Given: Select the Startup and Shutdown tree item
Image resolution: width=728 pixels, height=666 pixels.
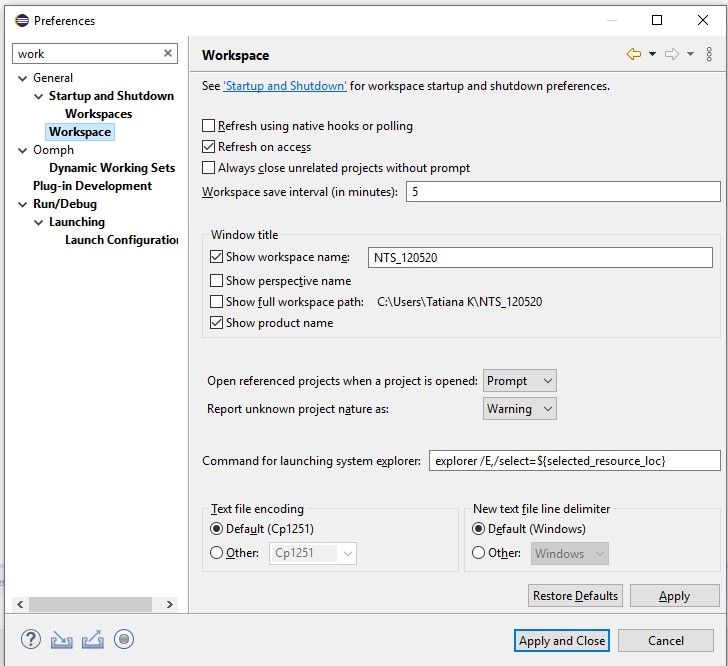Looking at the screenshot, I should tap(111, 96).
